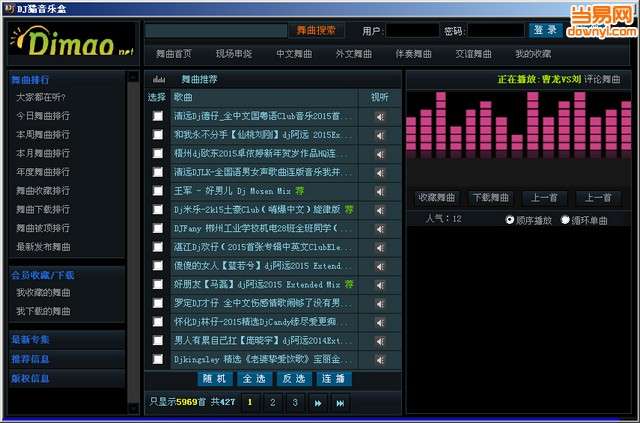The height and width of the screenshot is (423, 640).
Task: Play Djkingsley 精选 track via speaker icon
Action: (380, 360)
